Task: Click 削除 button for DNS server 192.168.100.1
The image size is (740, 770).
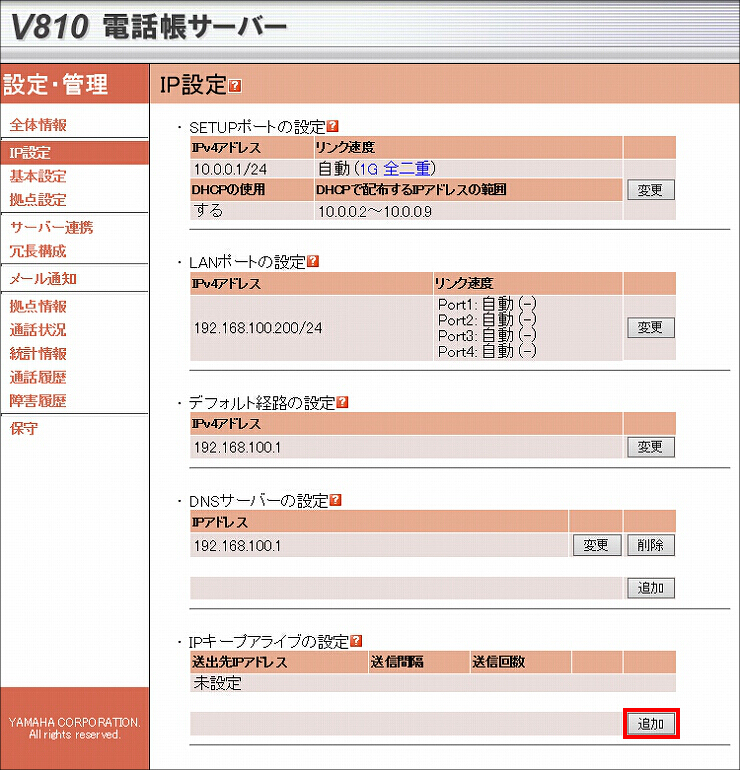Action: click(651, 545)
